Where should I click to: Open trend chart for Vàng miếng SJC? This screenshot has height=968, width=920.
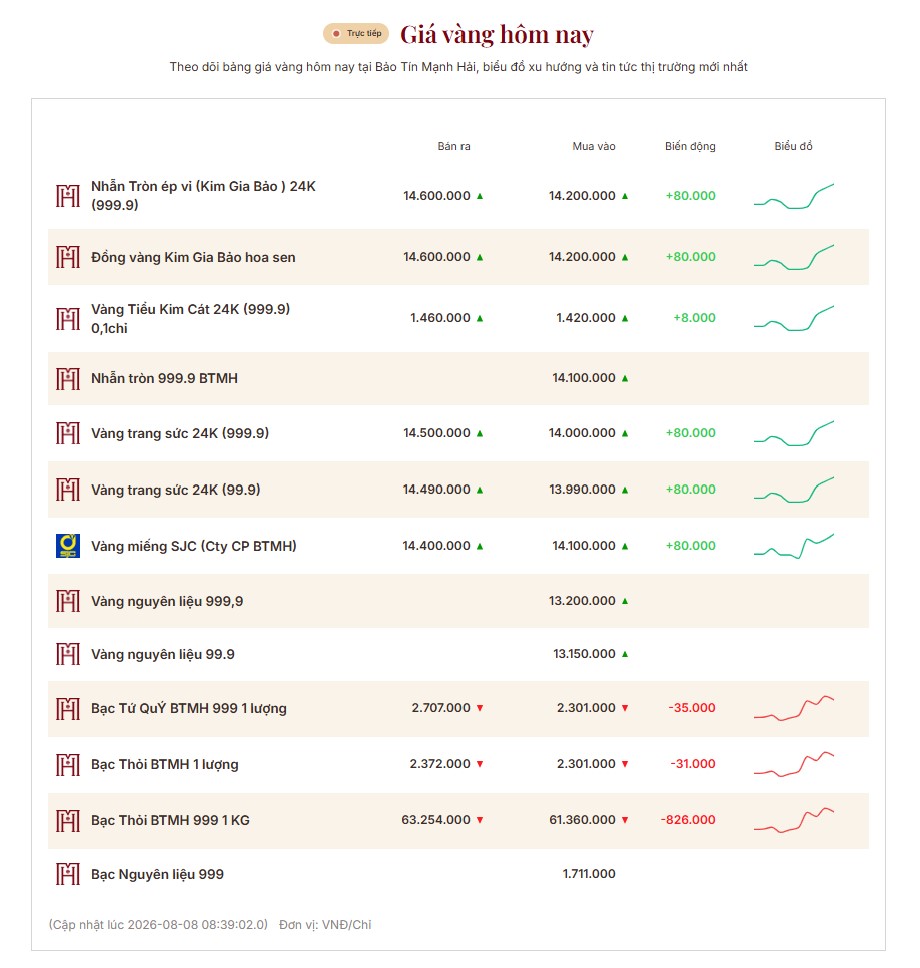point(793,546)
